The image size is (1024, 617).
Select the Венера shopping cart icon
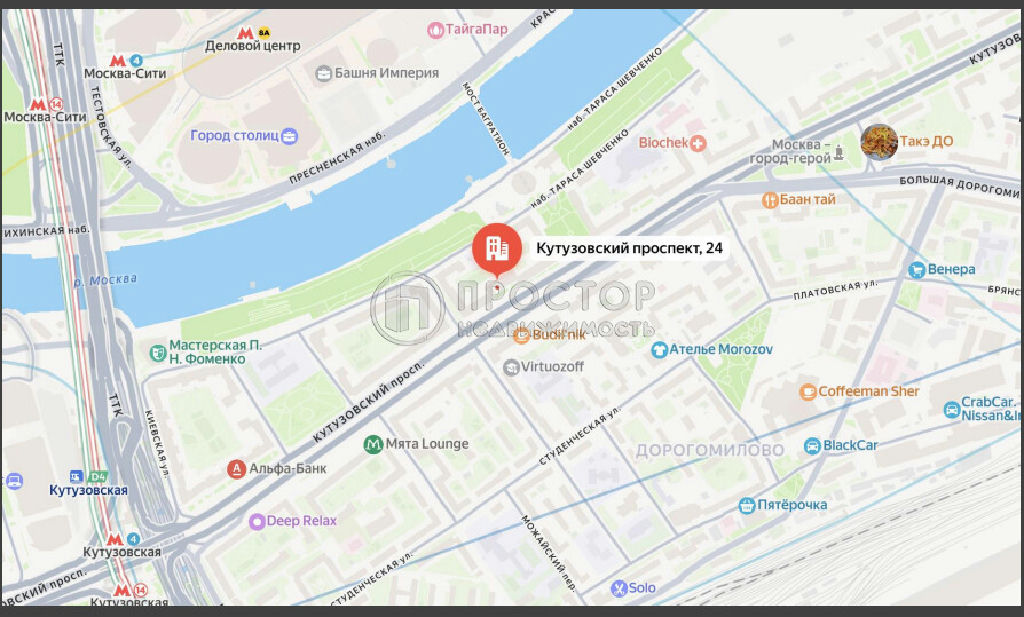click(x=917, y=270)
